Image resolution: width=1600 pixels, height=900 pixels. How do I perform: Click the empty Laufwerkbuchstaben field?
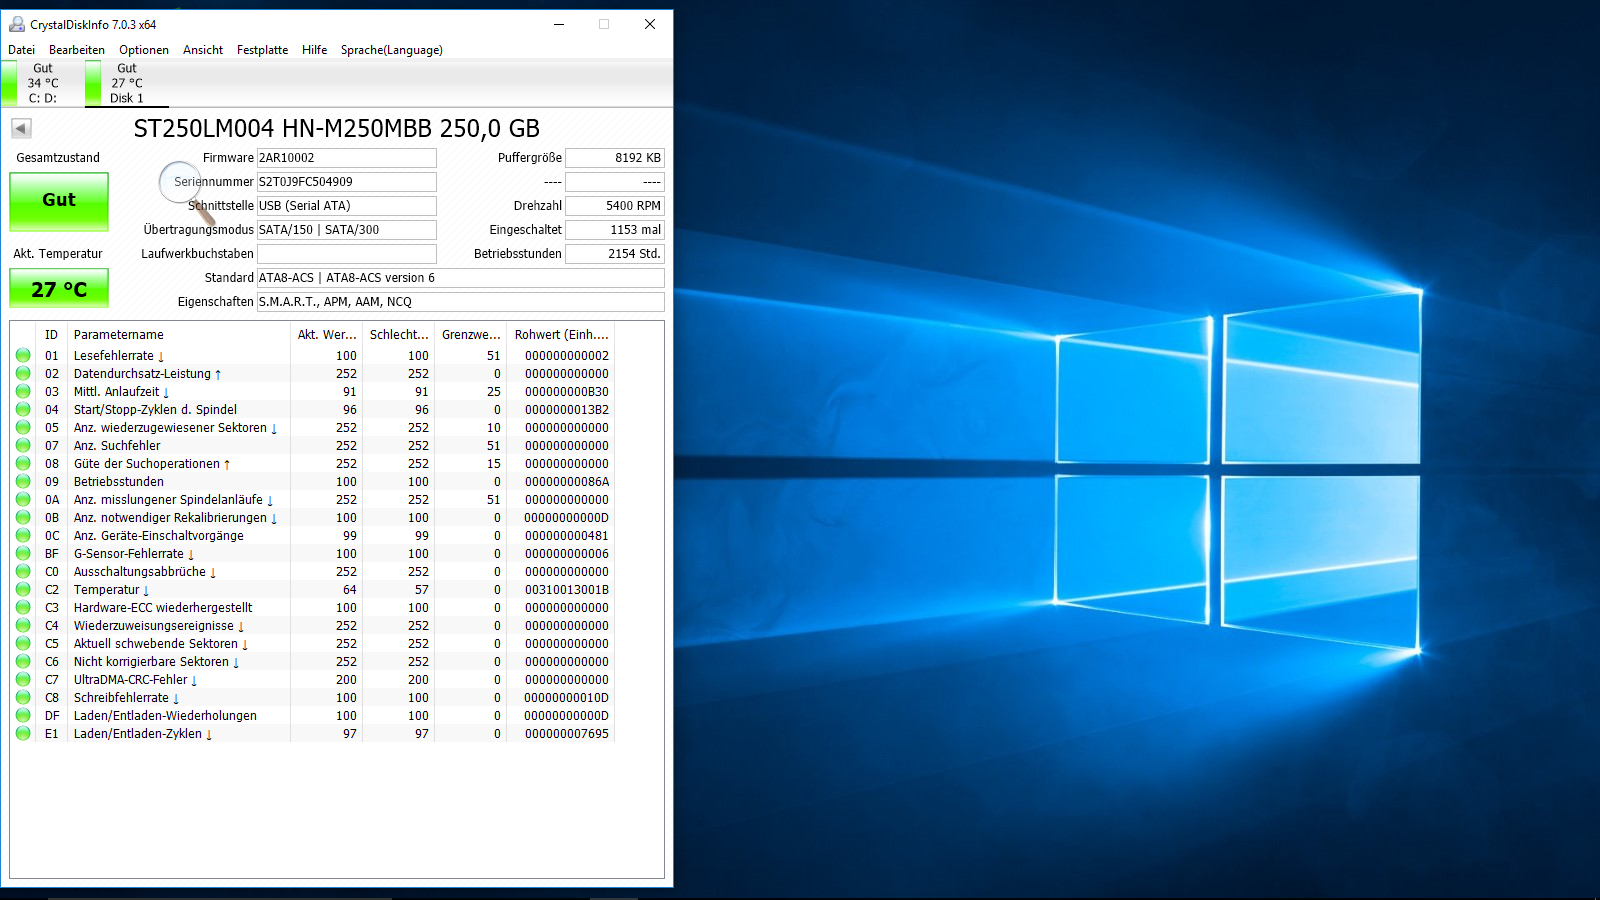click(x=347, y=254)
